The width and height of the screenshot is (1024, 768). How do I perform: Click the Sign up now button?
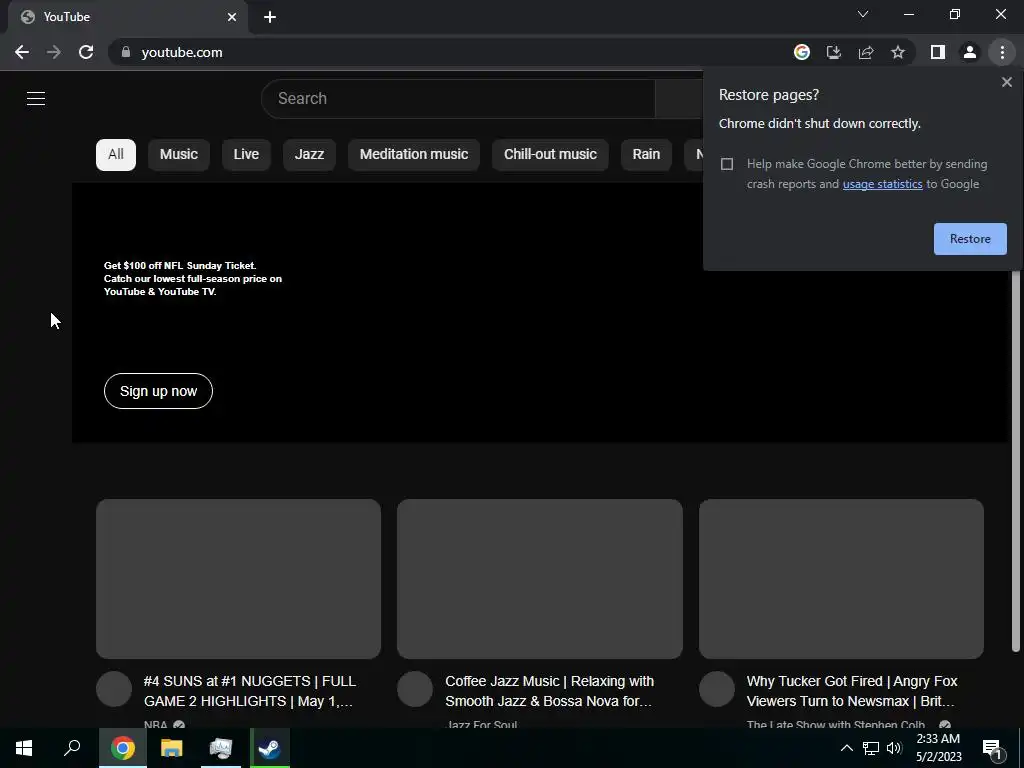point(158,391)
